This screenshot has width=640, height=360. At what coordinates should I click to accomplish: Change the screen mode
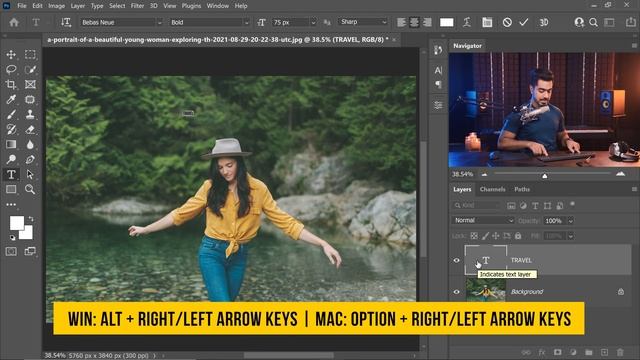pos(30,251)
